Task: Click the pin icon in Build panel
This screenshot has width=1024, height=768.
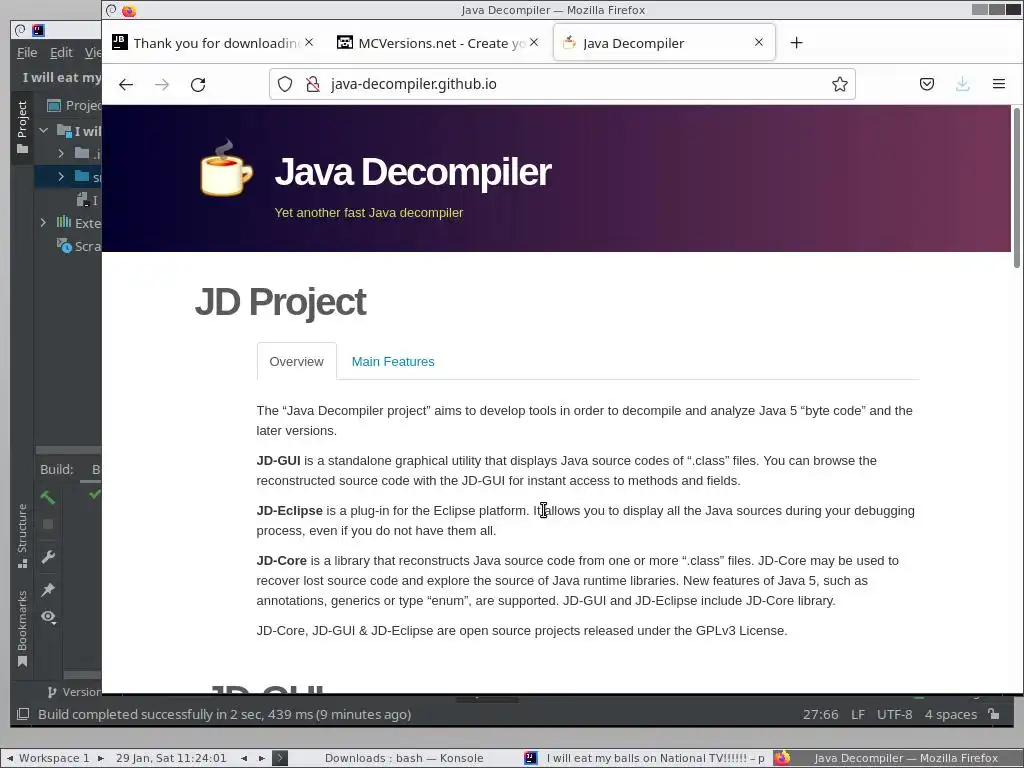Action: 48,590
